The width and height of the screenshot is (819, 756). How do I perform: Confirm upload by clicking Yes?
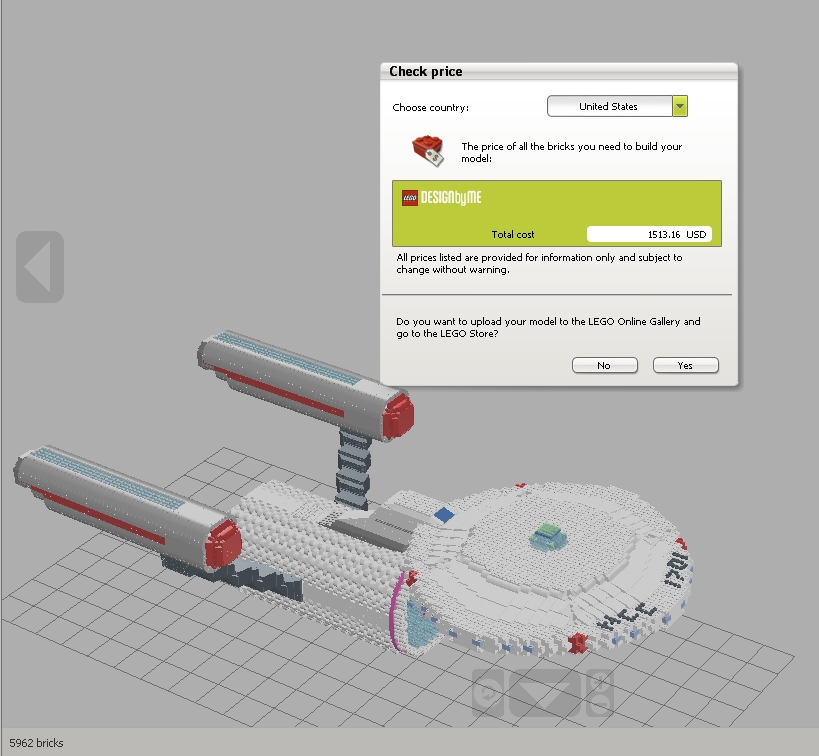[x=686, y=365]
